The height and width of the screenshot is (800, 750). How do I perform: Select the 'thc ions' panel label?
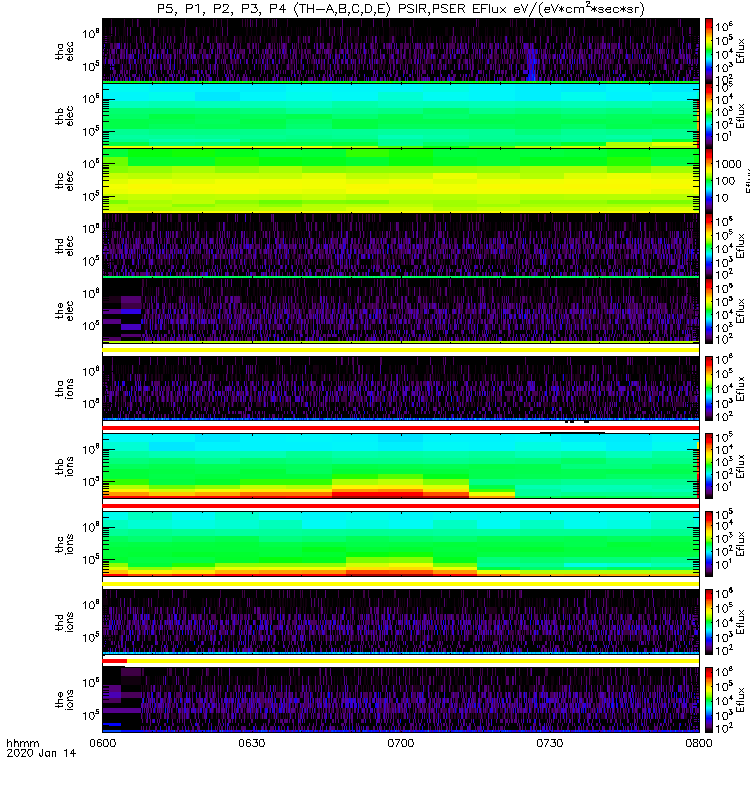(x=65, y=544)
